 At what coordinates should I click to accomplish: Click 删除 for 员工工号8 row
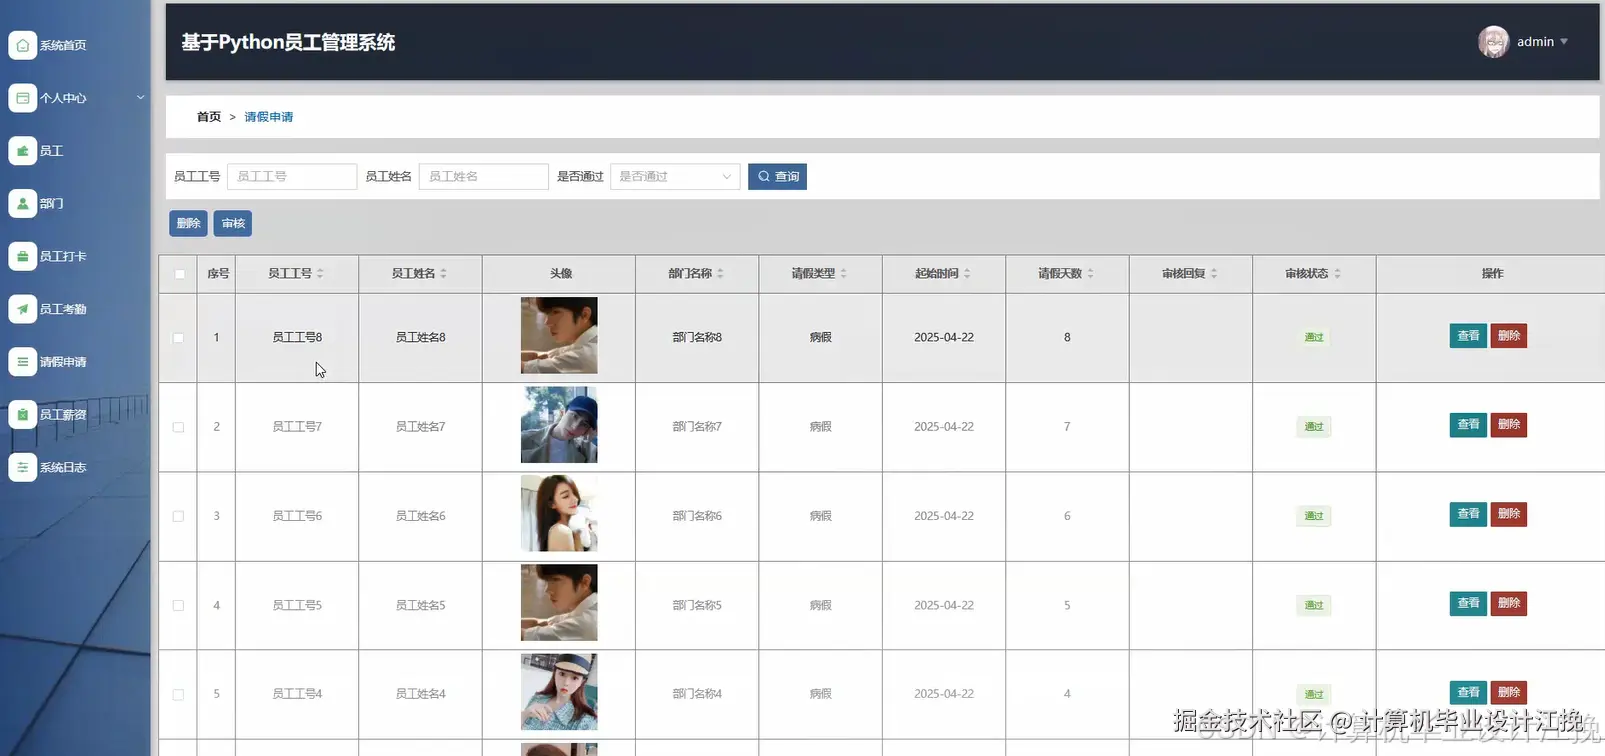(x=1509, y=336)
